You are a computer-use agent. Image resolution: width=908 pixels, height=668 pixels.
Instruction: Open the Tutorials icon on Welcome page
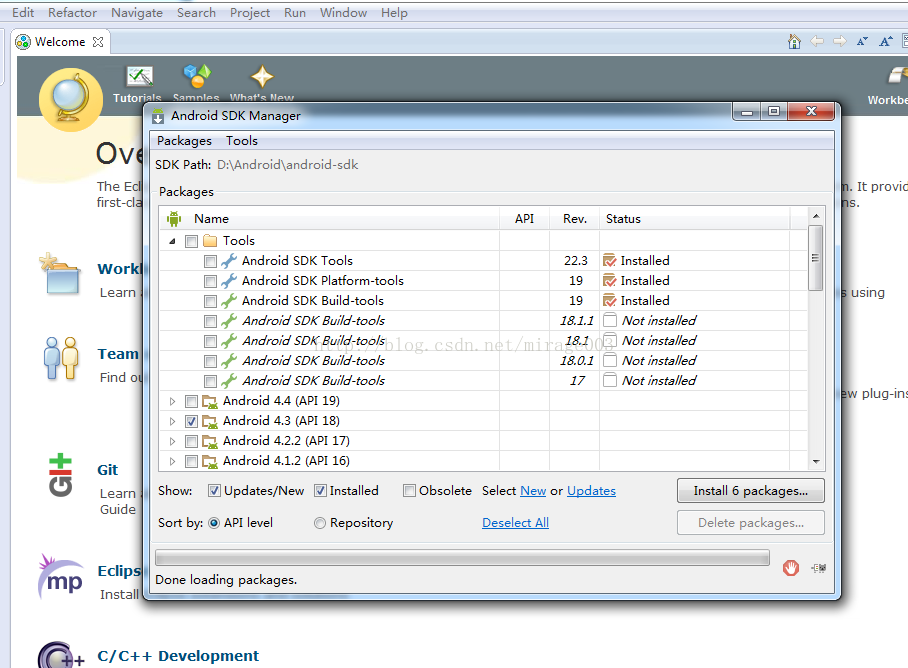tap(139, 76)
